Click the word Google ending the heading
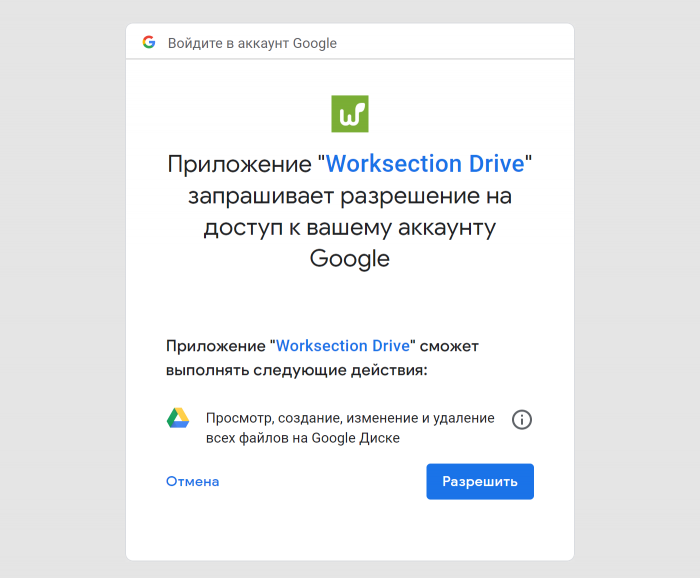Viewport: 700px width, 578px height. (350, 259)
